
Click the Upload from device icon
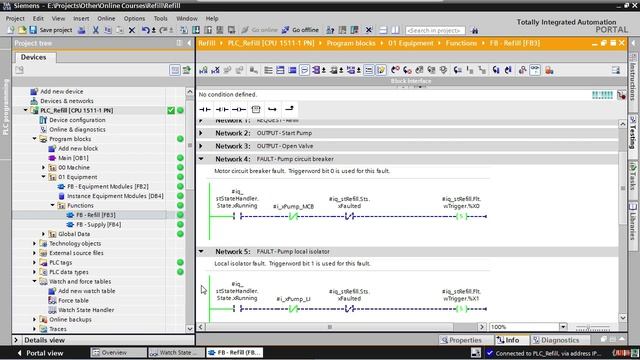tap(208, 30)
